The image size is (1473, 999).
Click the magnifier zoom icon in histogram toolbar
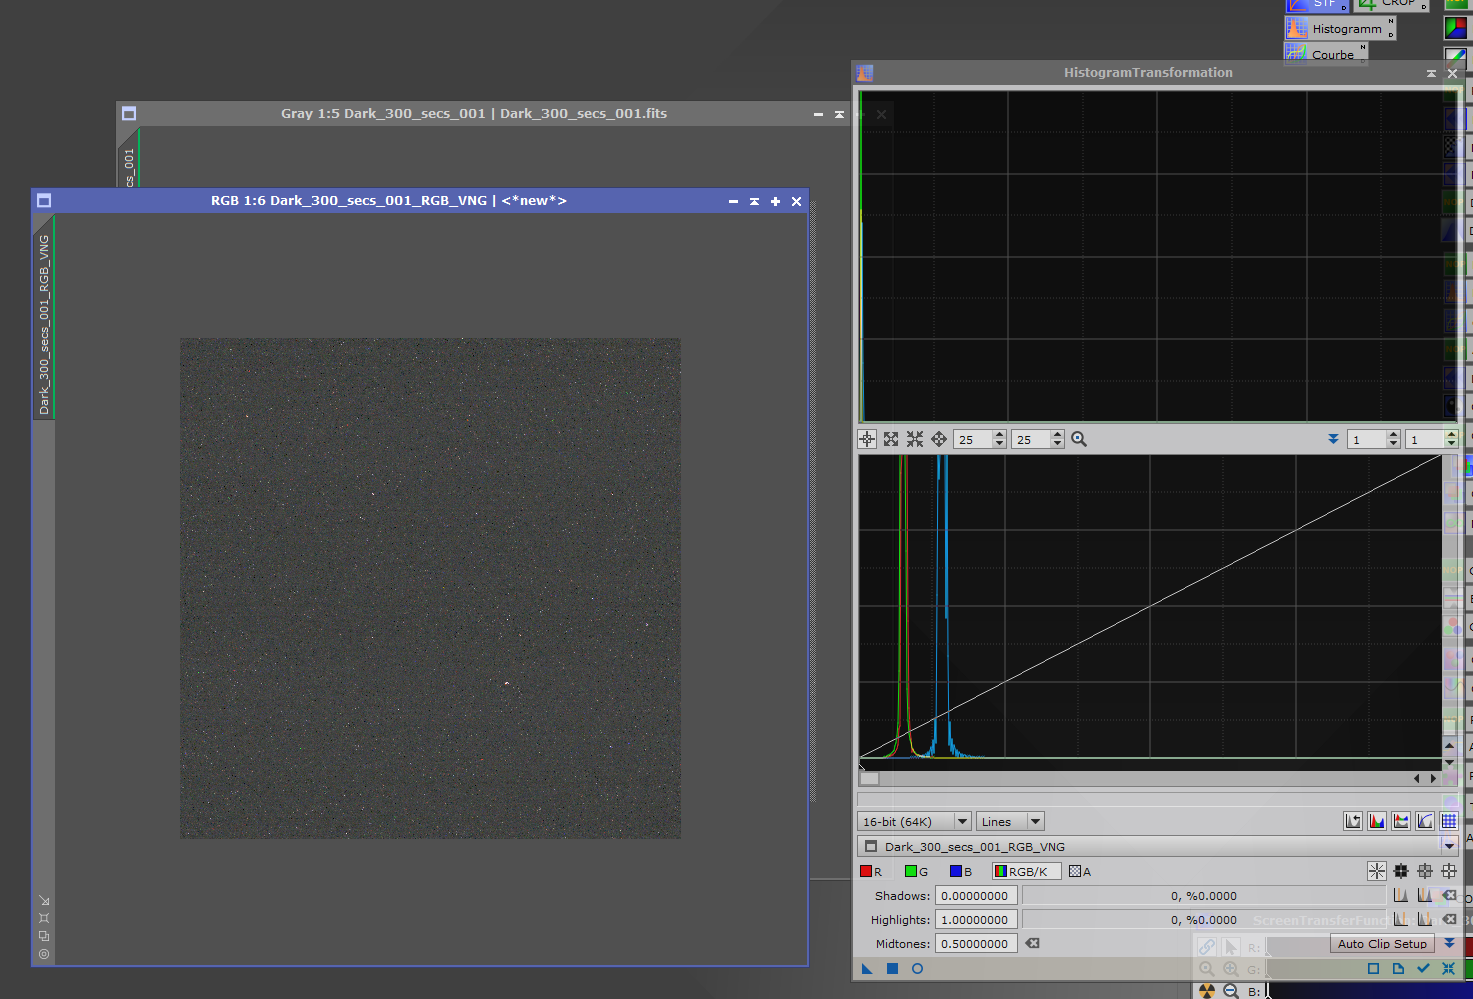tap(1079, 439)
